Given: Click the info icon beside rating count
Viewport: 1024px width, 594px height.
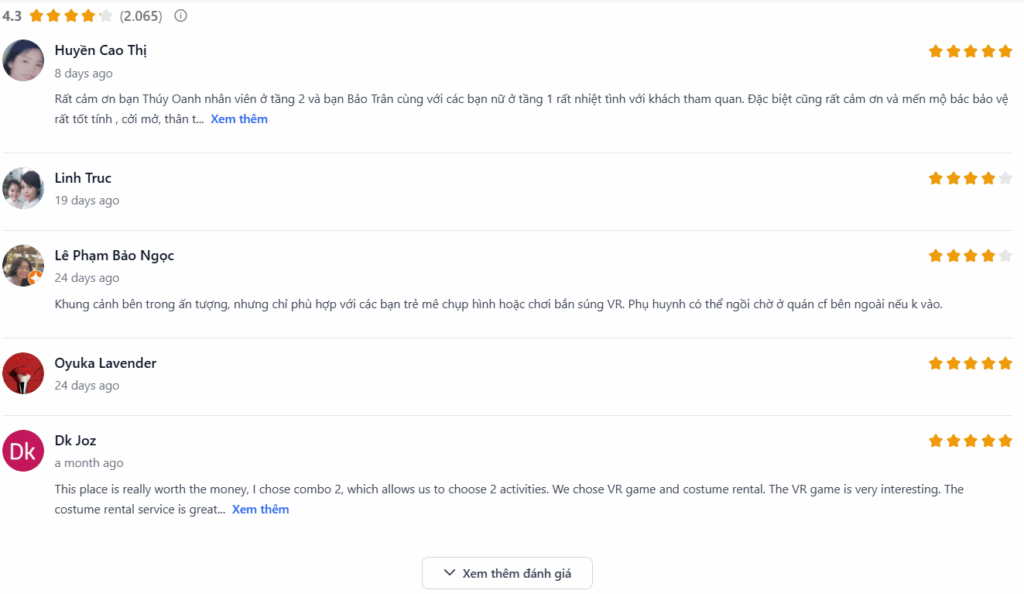Looking at the screenshot, I should [181, 16].
